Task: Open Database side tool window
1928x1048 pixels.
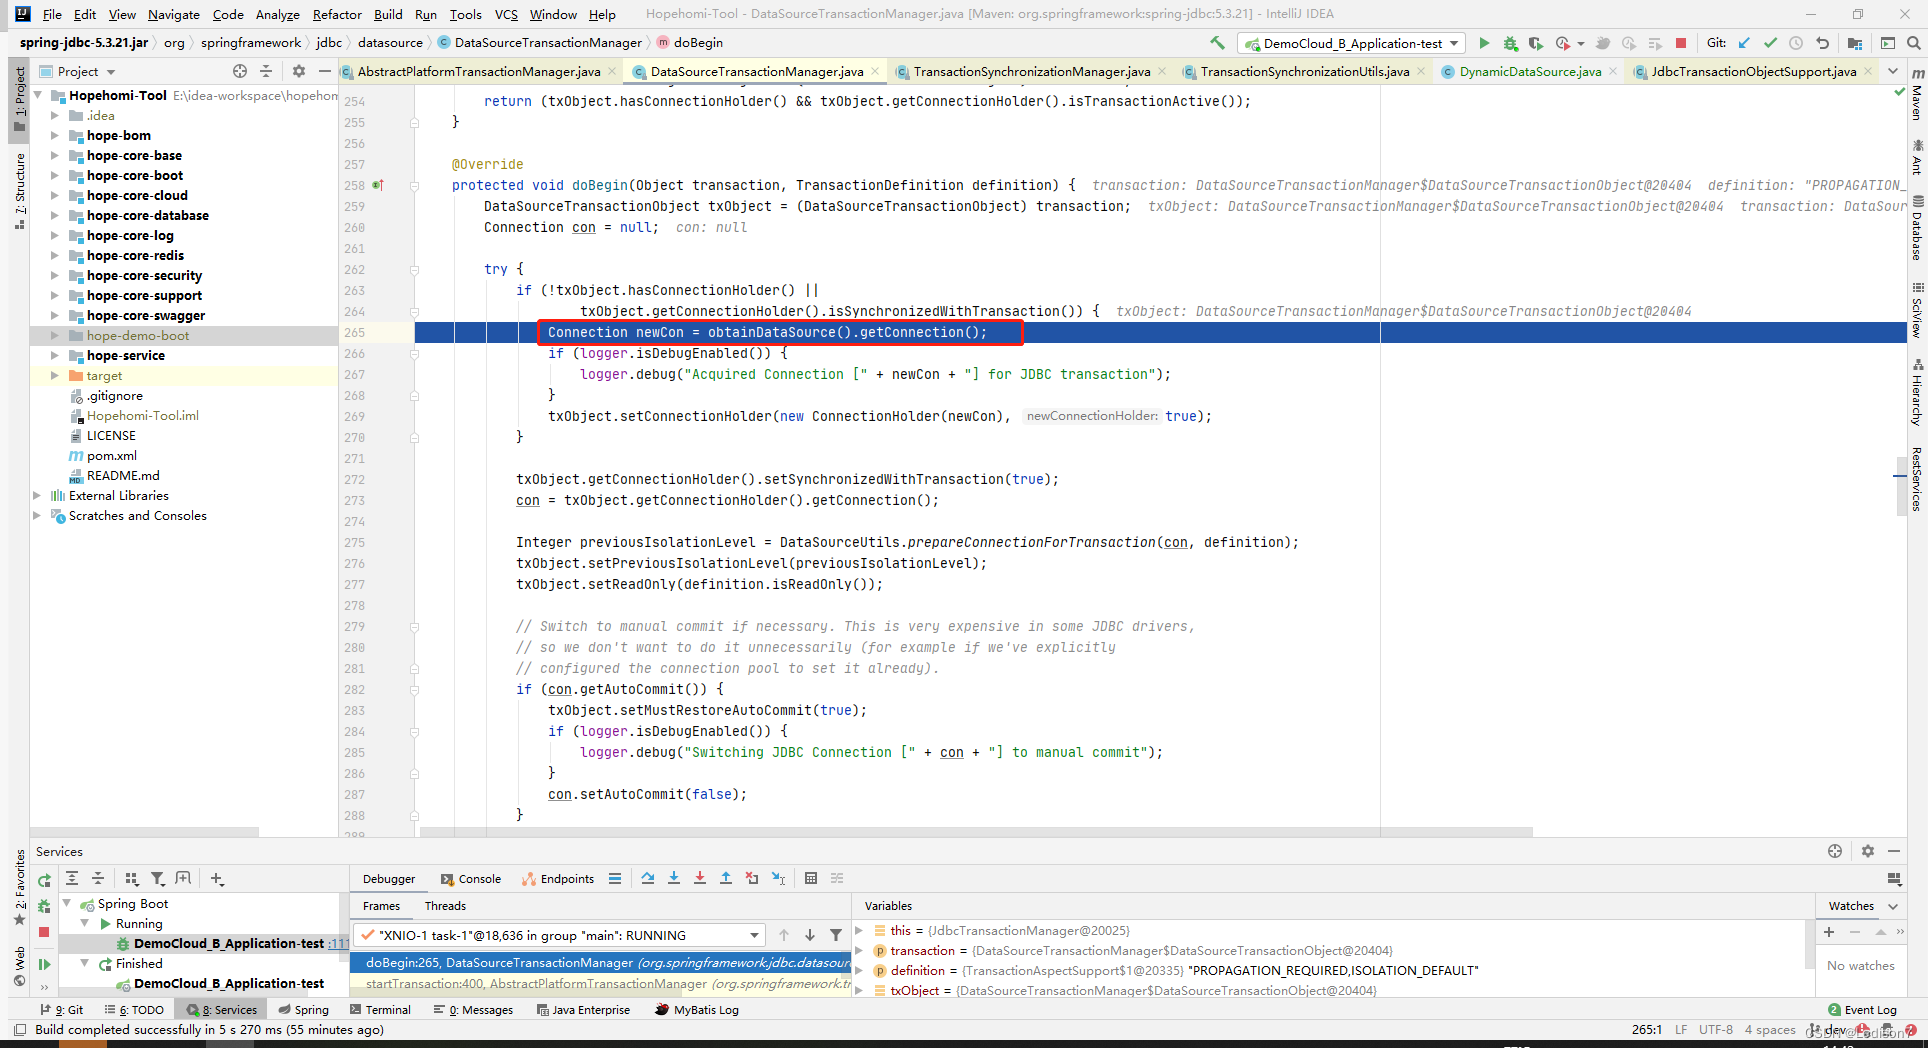Action: point(1917,228)
